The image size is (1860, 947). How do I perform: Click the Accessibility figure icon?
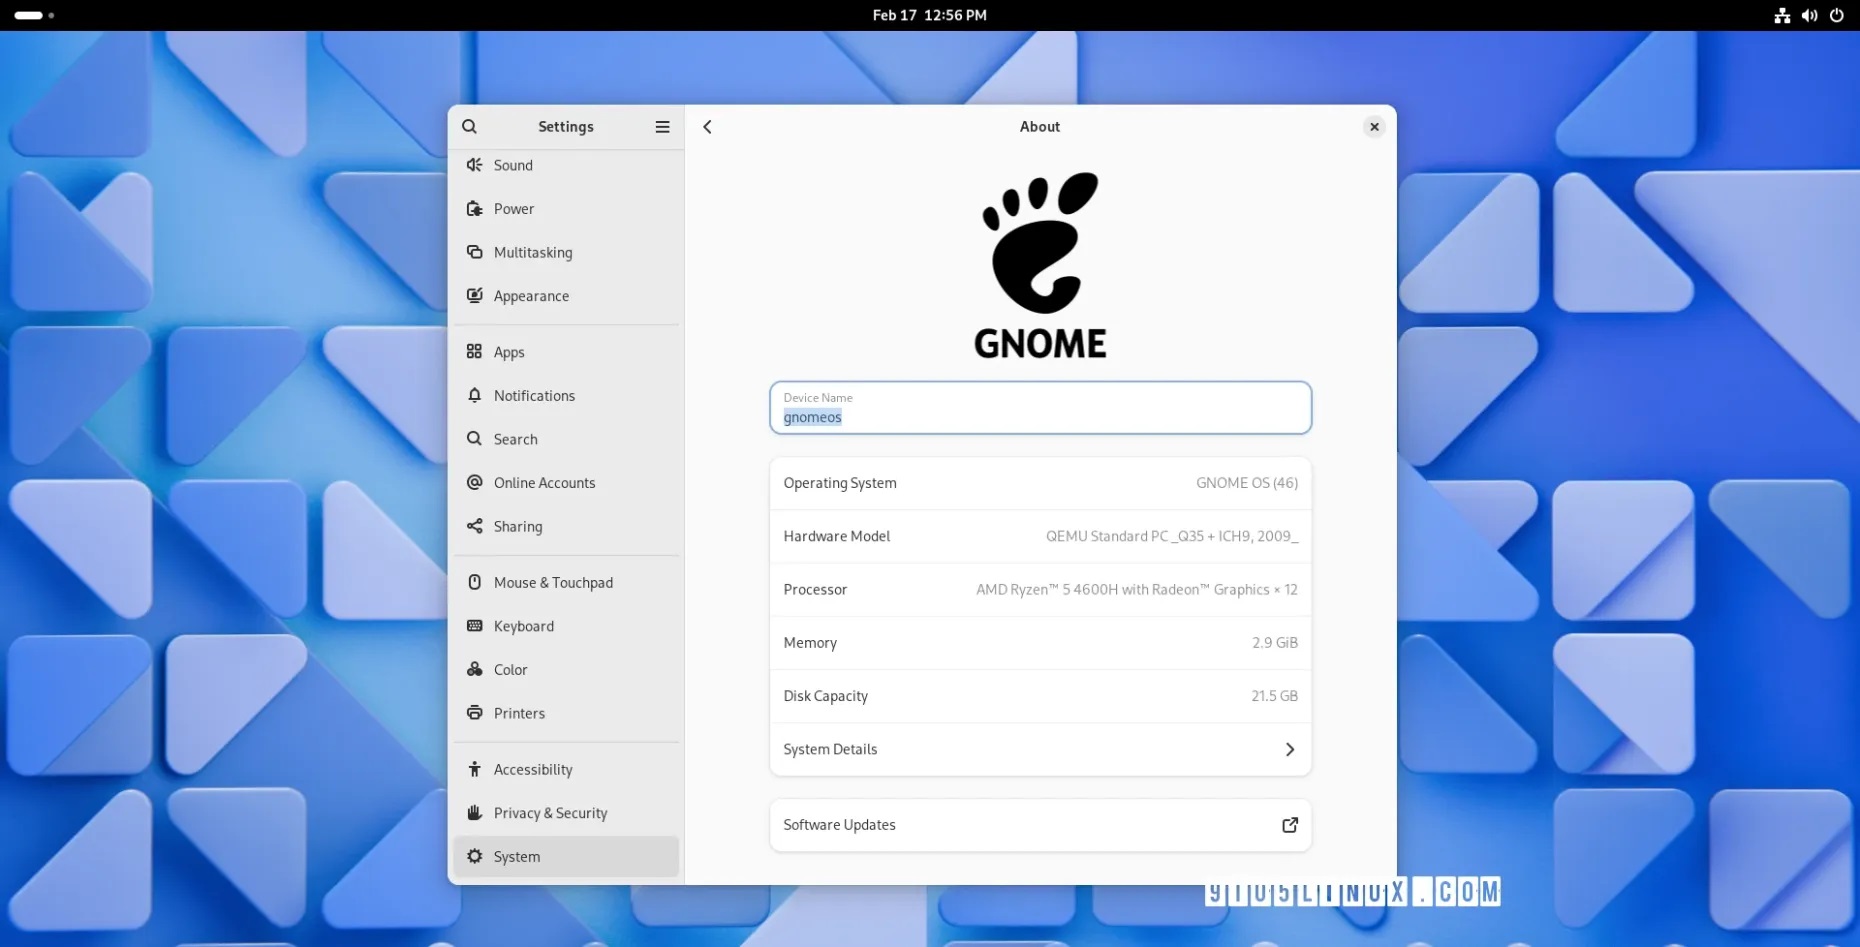475,769
